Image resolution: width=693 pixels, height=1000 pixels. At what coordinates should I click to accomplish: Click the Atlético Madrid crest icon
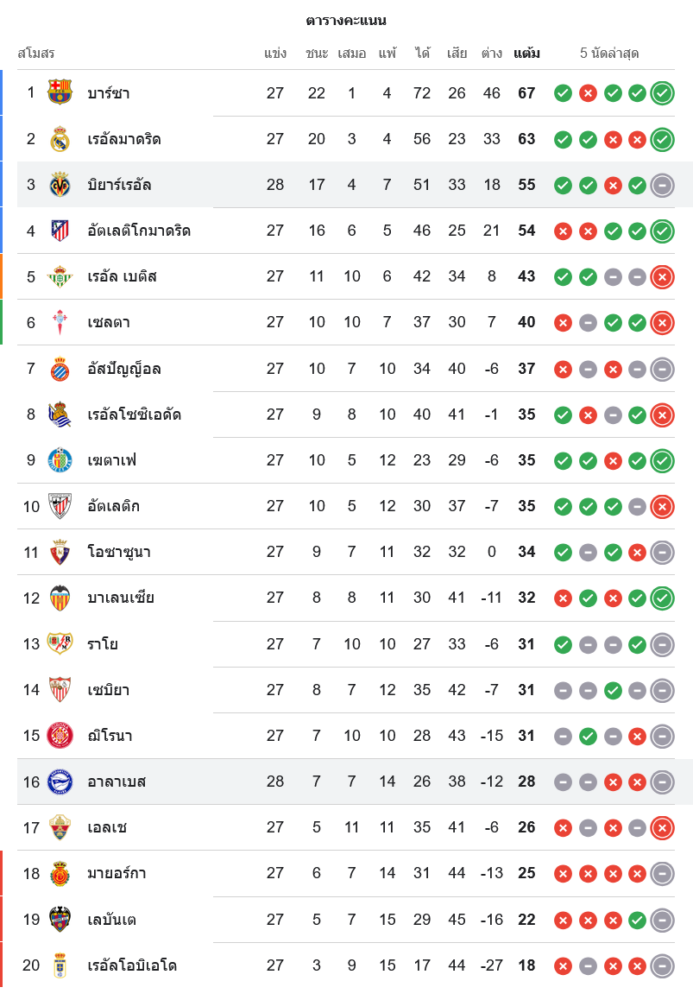point(60,231)
